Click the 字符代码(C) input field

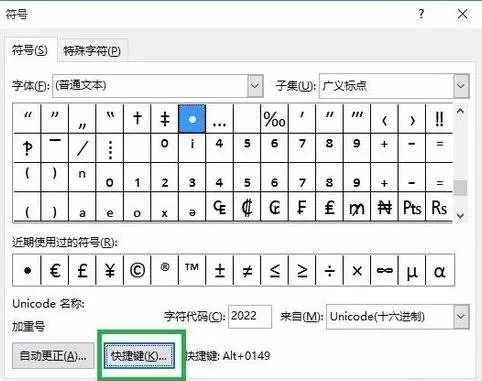tap(250, 317)
